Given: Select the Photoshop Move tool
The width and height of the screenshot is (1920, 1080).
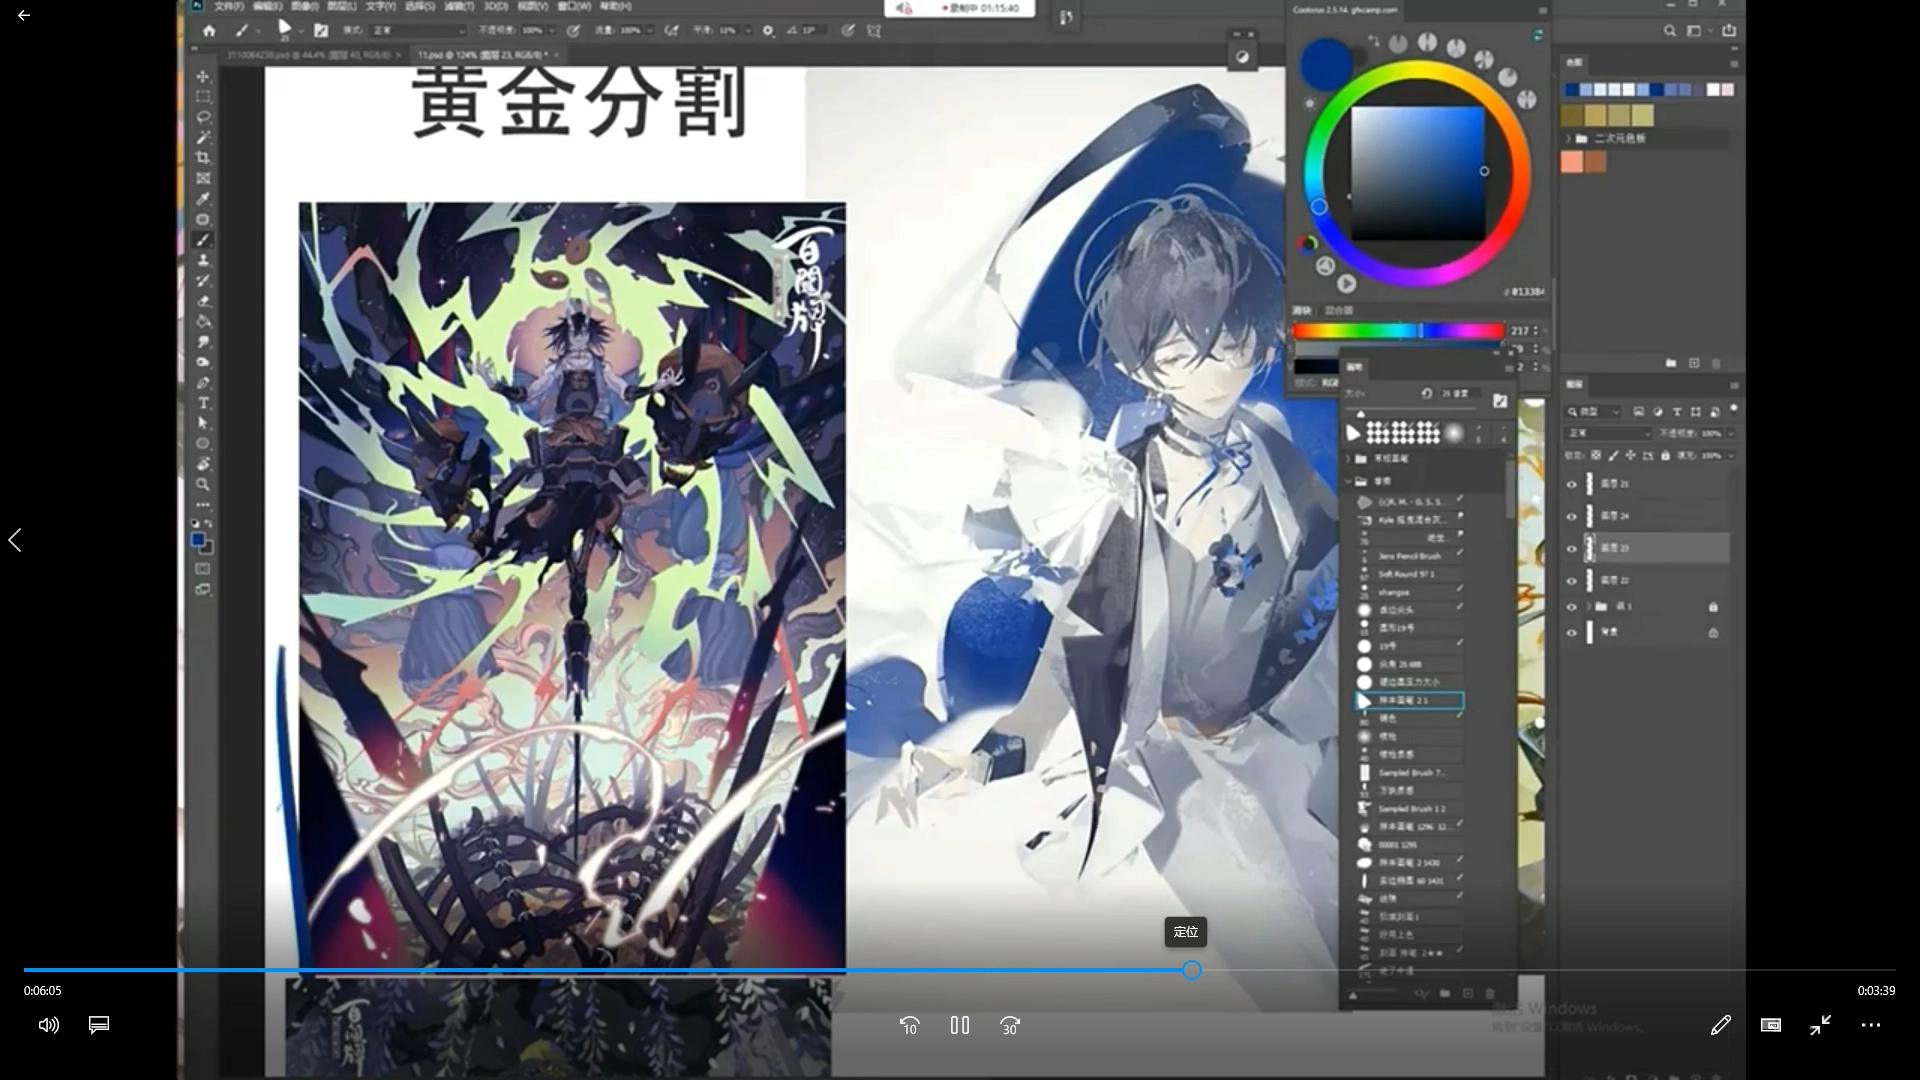Looking at the screenshot, I should [x=203, y=77].
